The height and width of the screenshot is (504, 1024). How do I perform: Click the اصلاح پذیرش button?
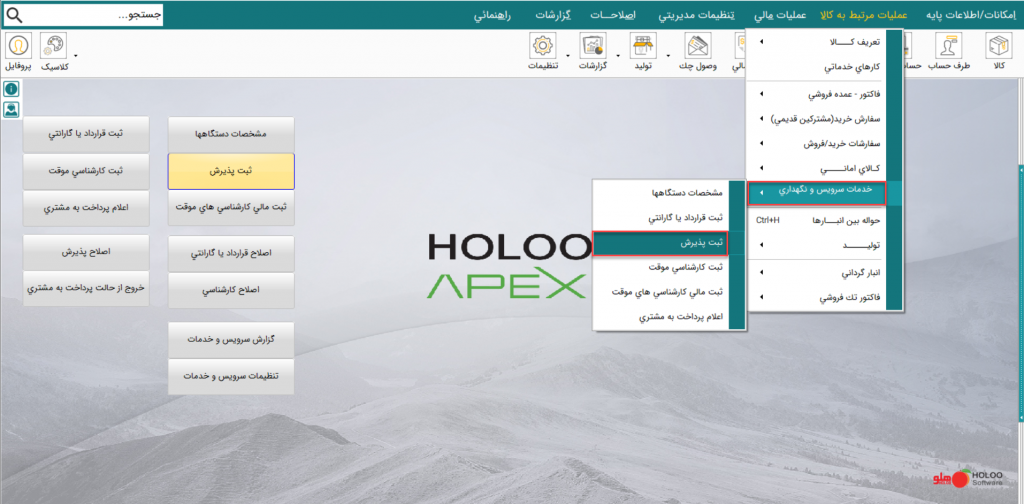pyautogui.click(x=86, y=252)
